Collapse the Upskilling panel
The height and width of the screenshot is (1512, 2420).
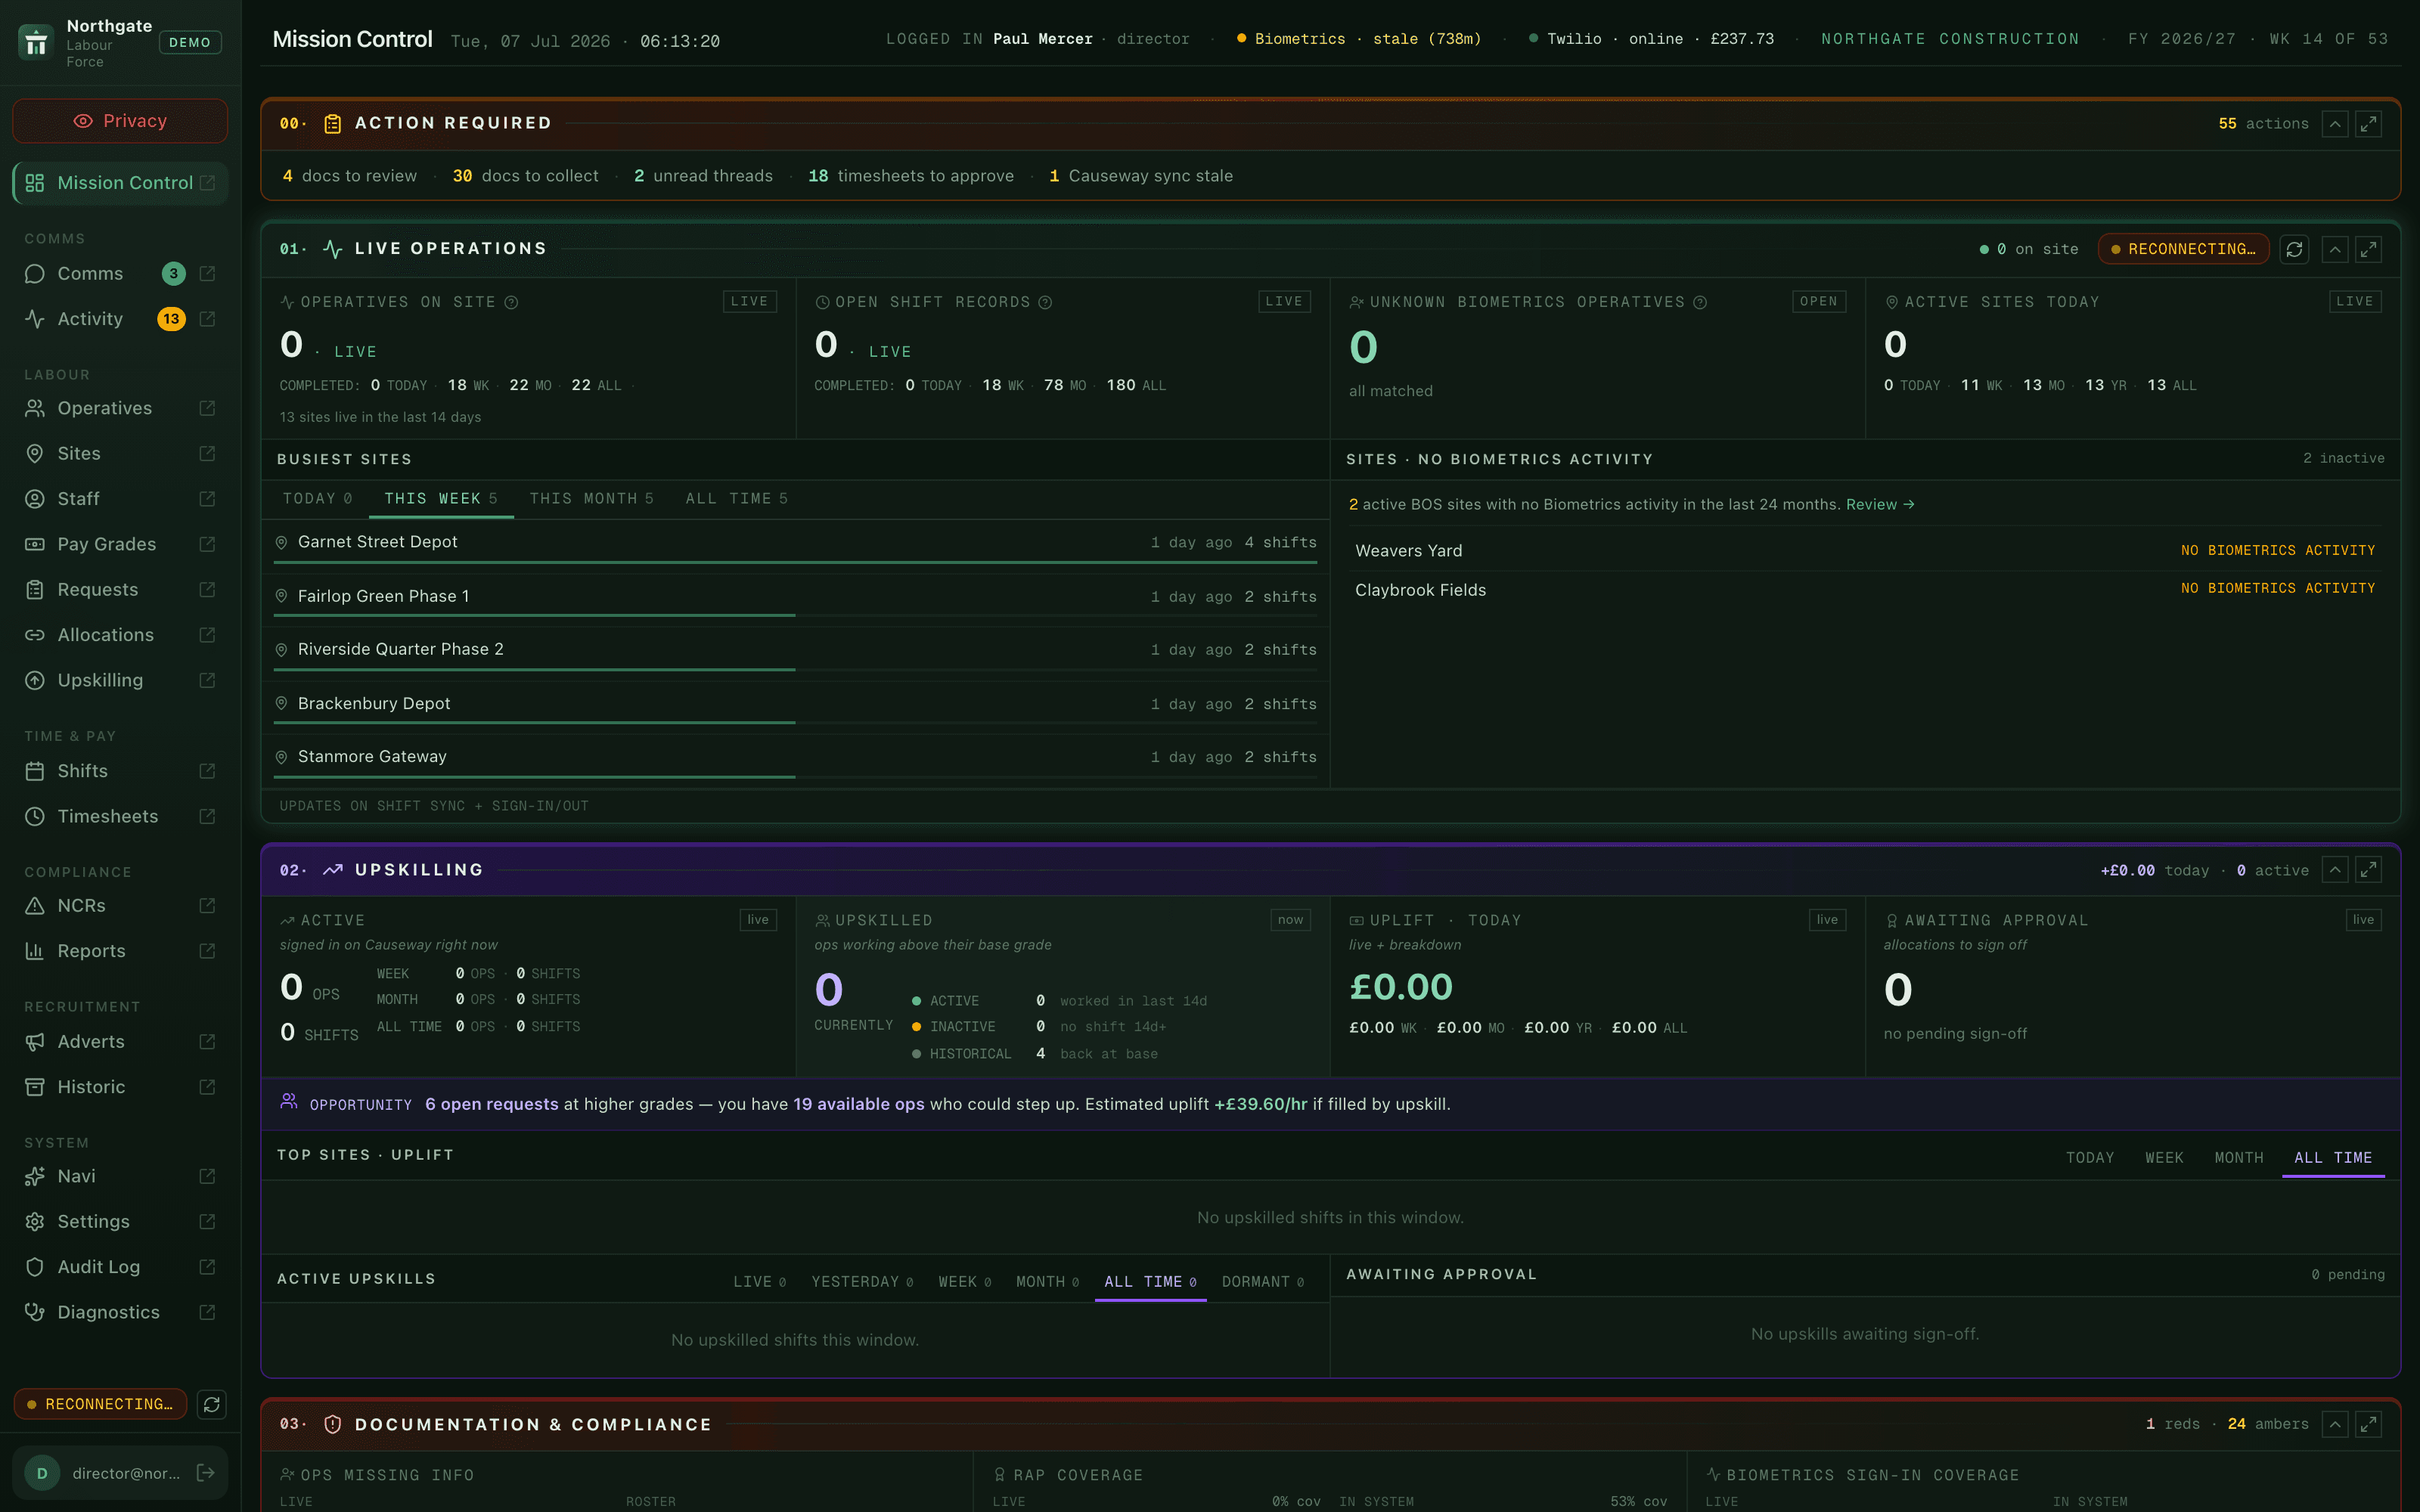coord(2335,870)
